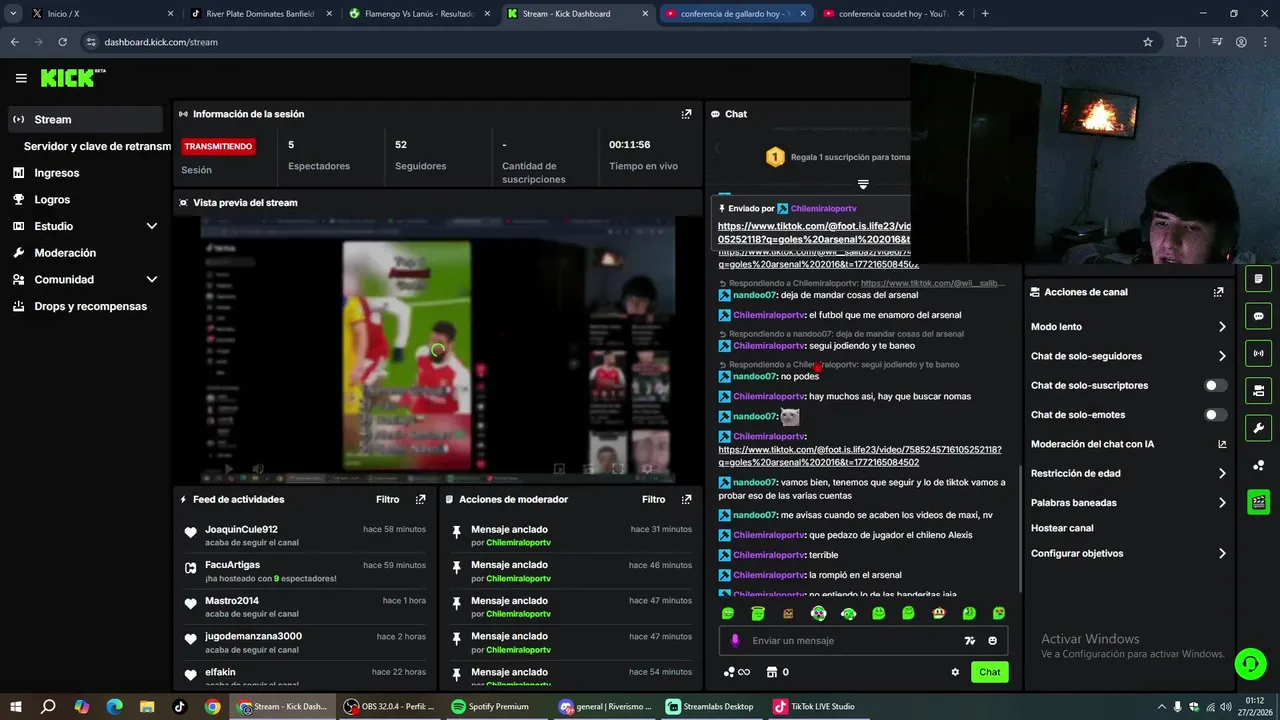
Task: Switch to conferencia de gallardo hoy tab
Action: point(736,14)
